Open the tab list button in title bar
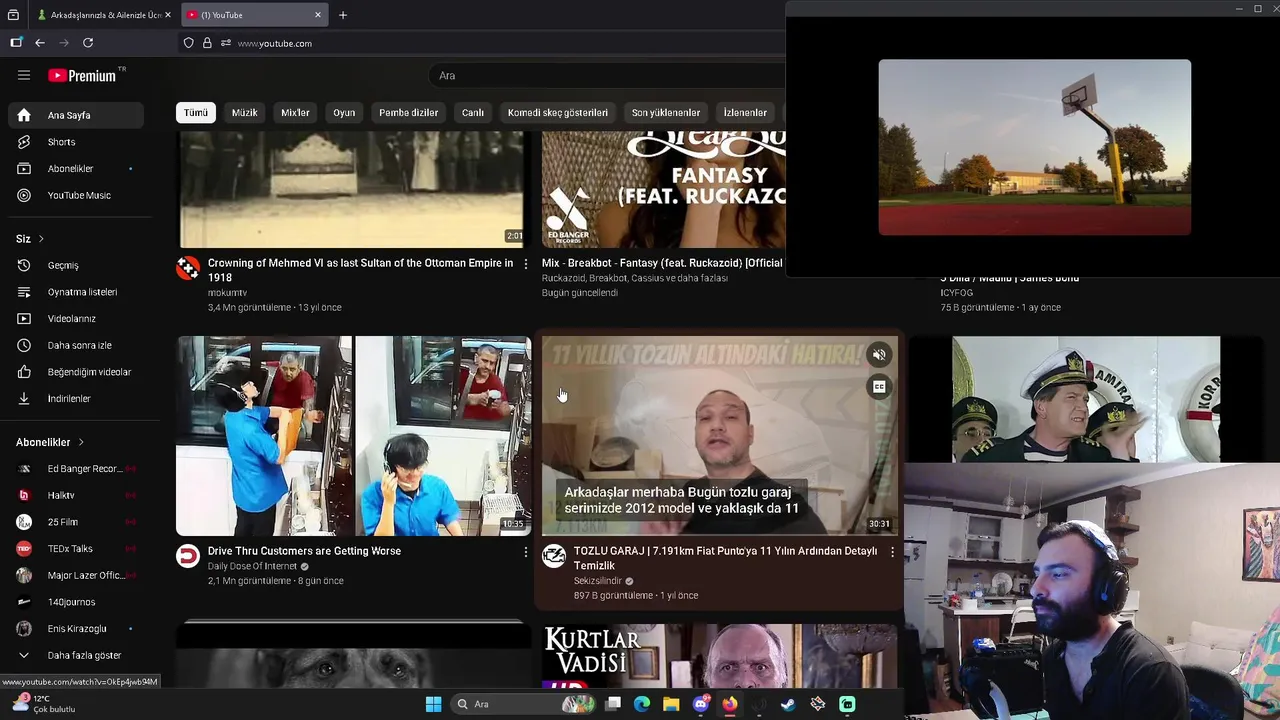This screenshot has width=1280, height=720. pyautogui.click(x=13, y=15)
